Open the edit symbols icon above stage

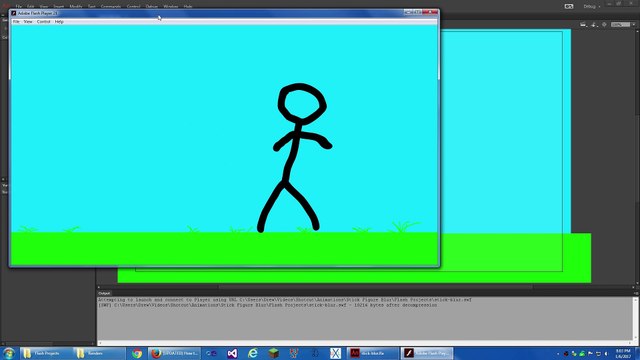(594, 25)
